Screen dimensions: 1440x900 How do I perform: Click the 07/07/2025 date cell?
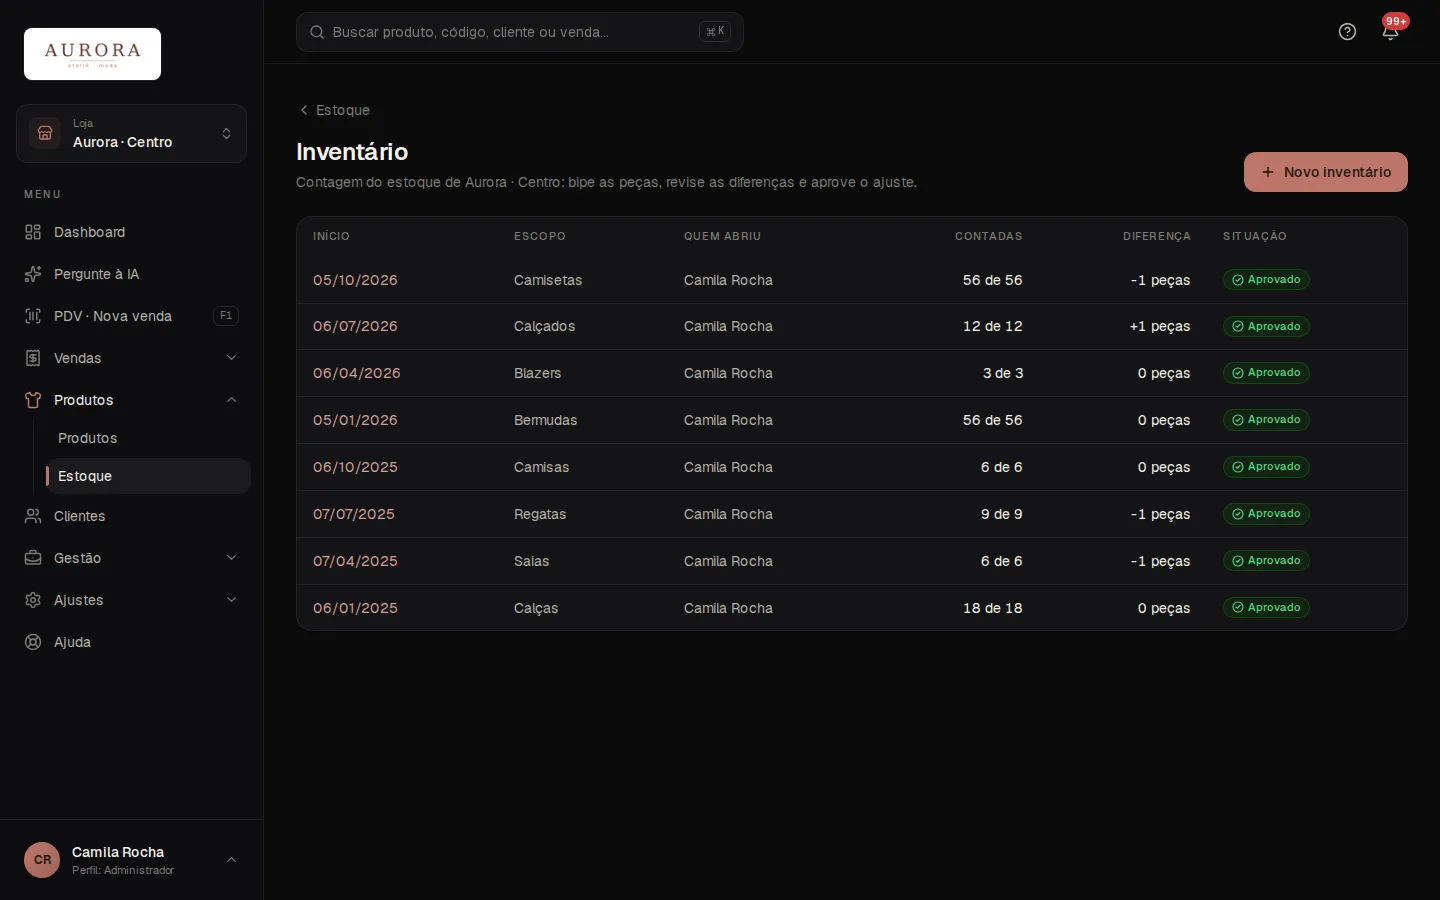[x=354, y=514]
